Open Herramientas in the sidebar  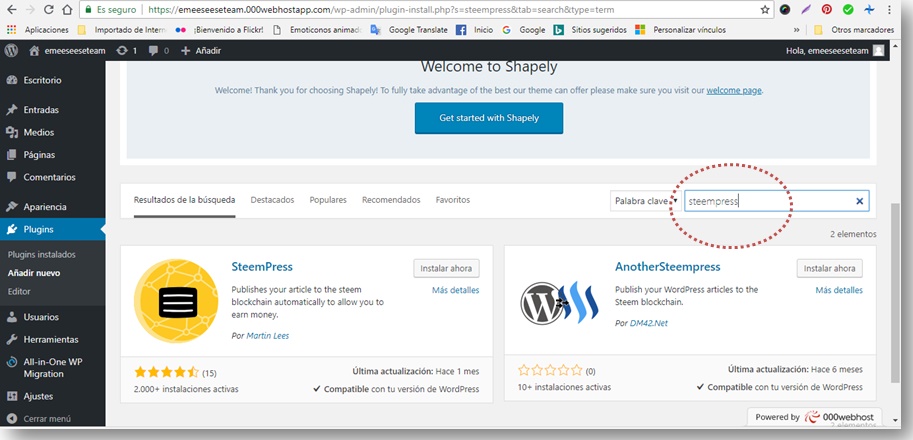pyautogui.click(x=52, y=339)
